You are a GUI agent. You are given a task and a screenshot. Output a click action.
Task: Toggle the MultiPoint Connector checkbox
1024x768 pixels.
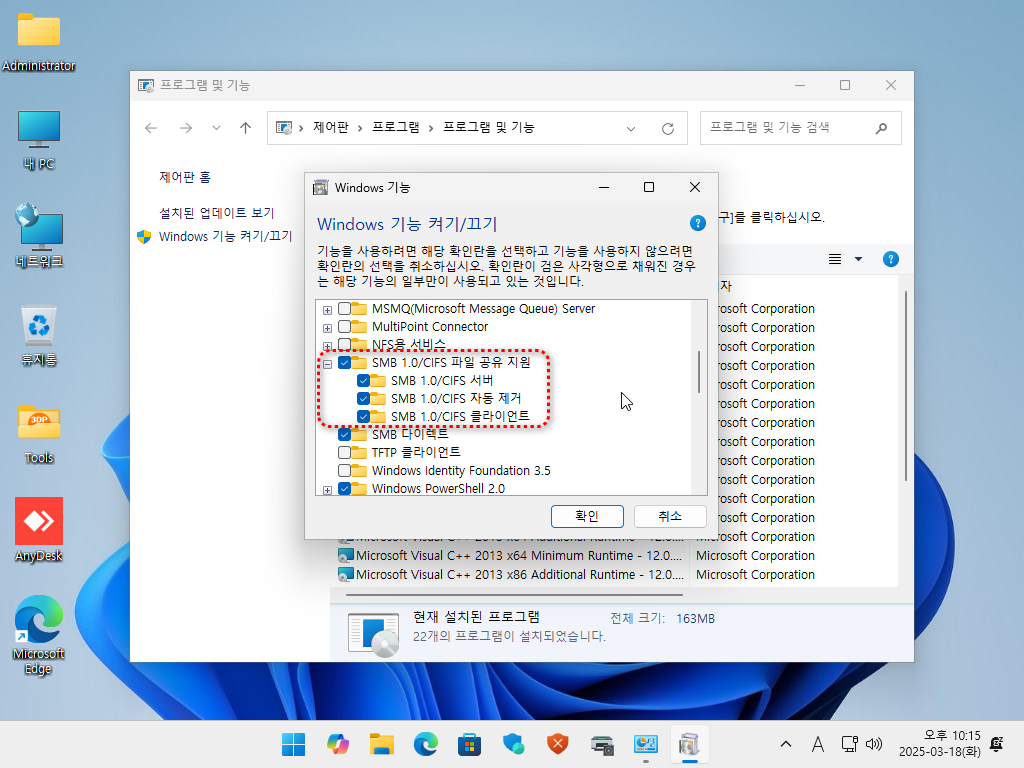click(x=345, y=327)
